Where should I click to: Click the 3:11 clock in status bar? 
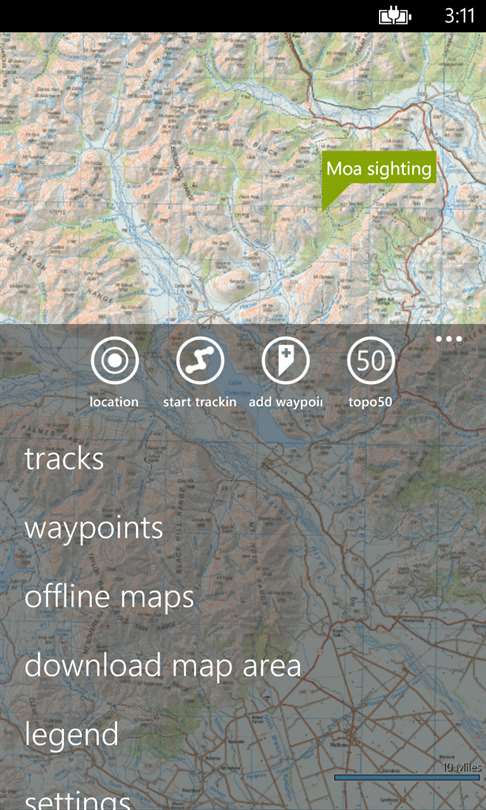click(x=460, y=15)
